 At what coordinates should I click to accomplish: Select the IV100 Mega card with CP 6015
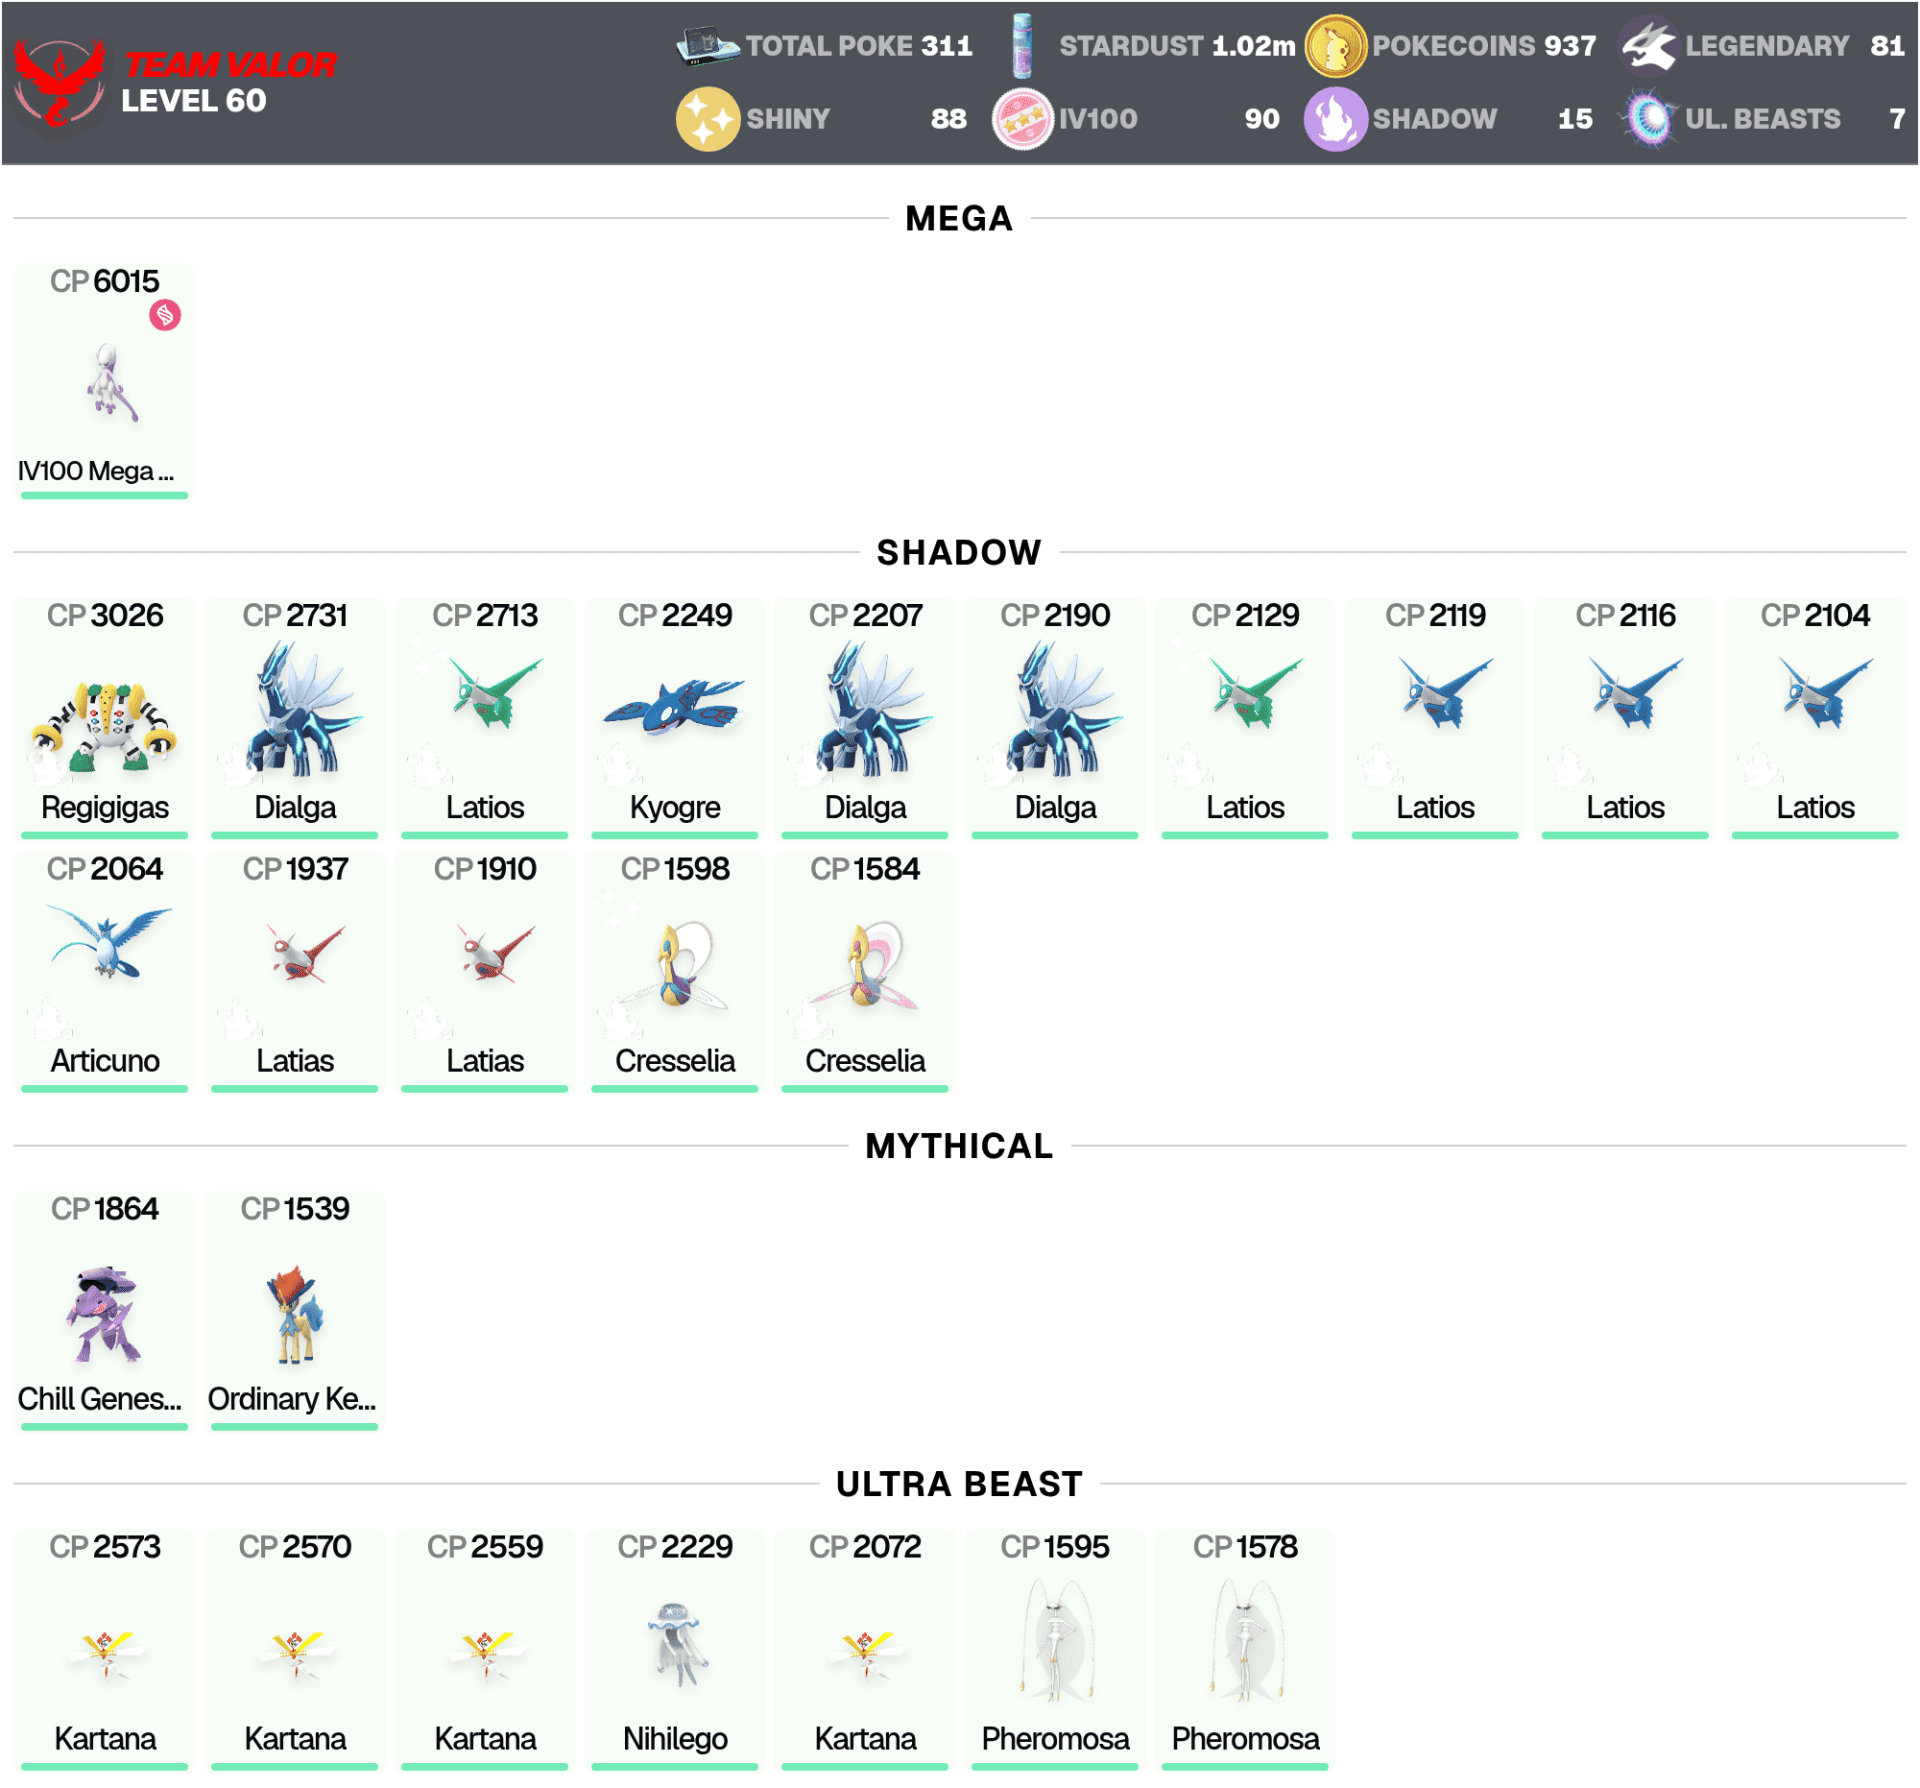coord(105,381)
